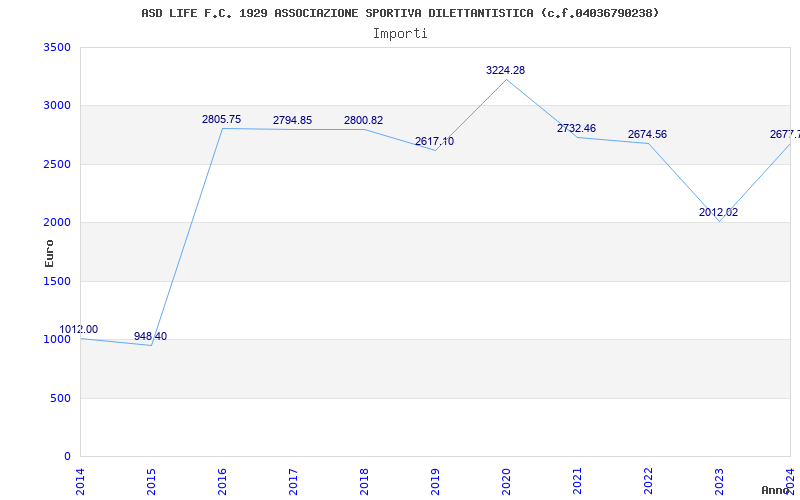Select the 2020 x-axis year label
This screenshot has height=500, width=800.
pos(506,482)
